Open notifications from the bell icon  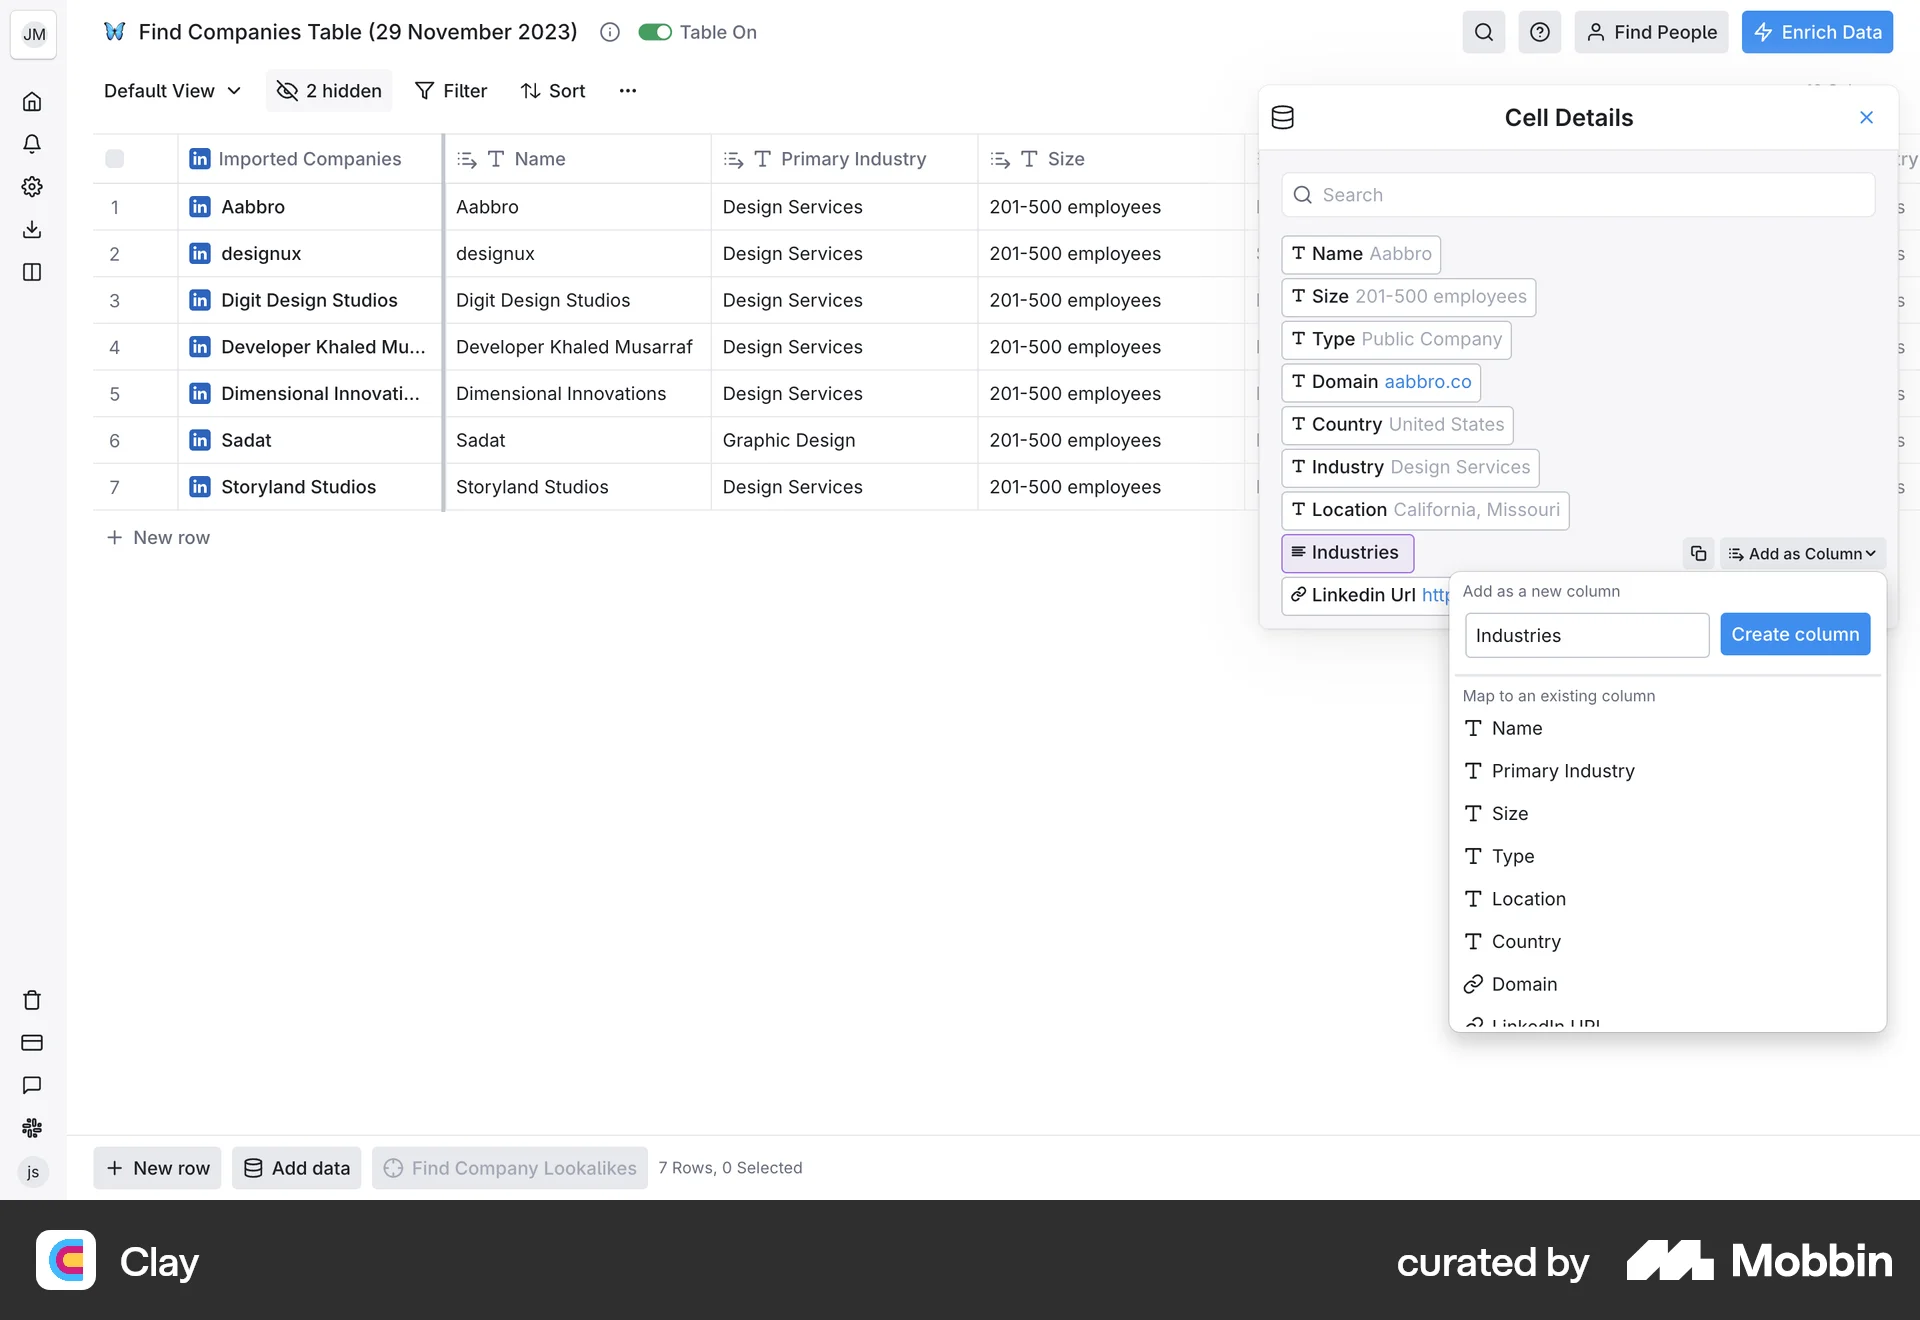(x=32, y=143)
